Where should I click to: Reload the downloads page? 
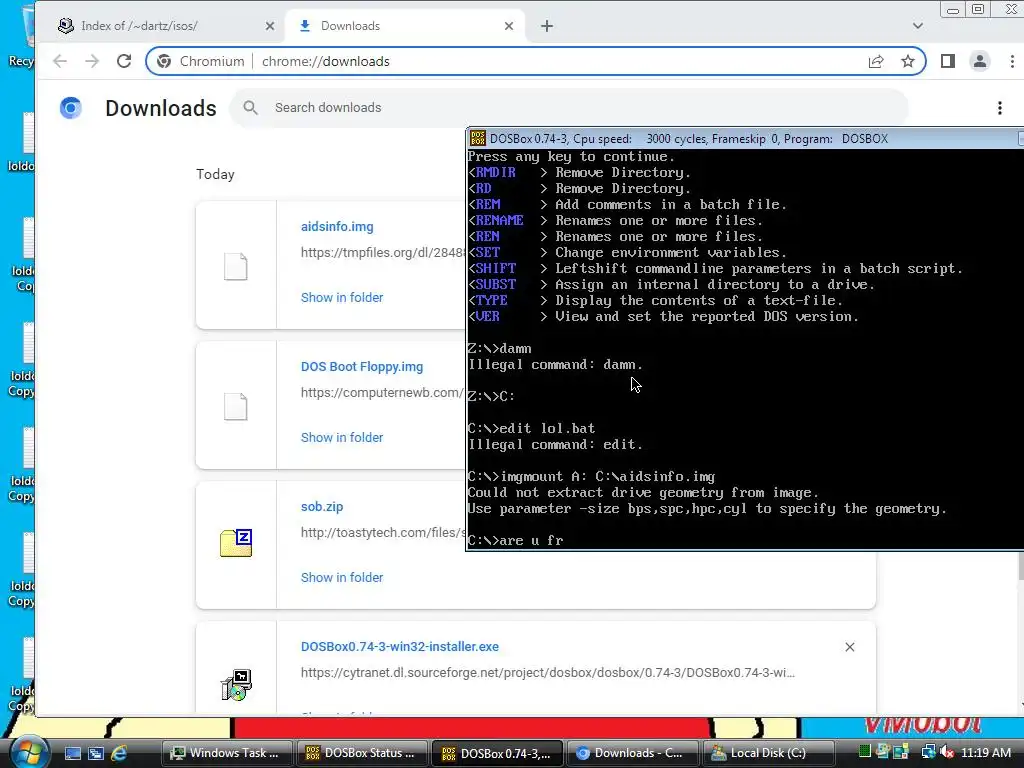(123, 61)
